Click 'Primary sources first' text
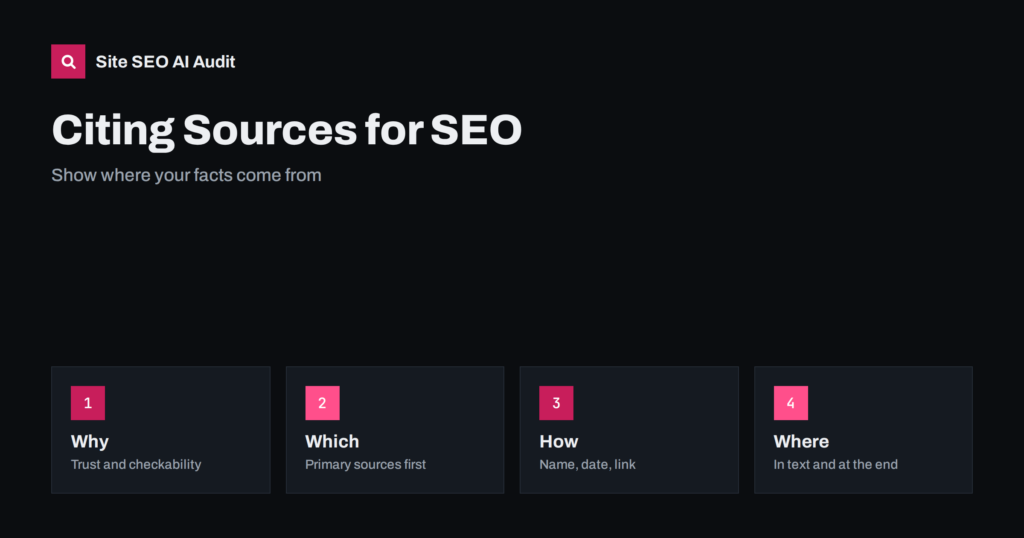Image resolution: width=1024 pixels, height=538 pixels. 365,464
